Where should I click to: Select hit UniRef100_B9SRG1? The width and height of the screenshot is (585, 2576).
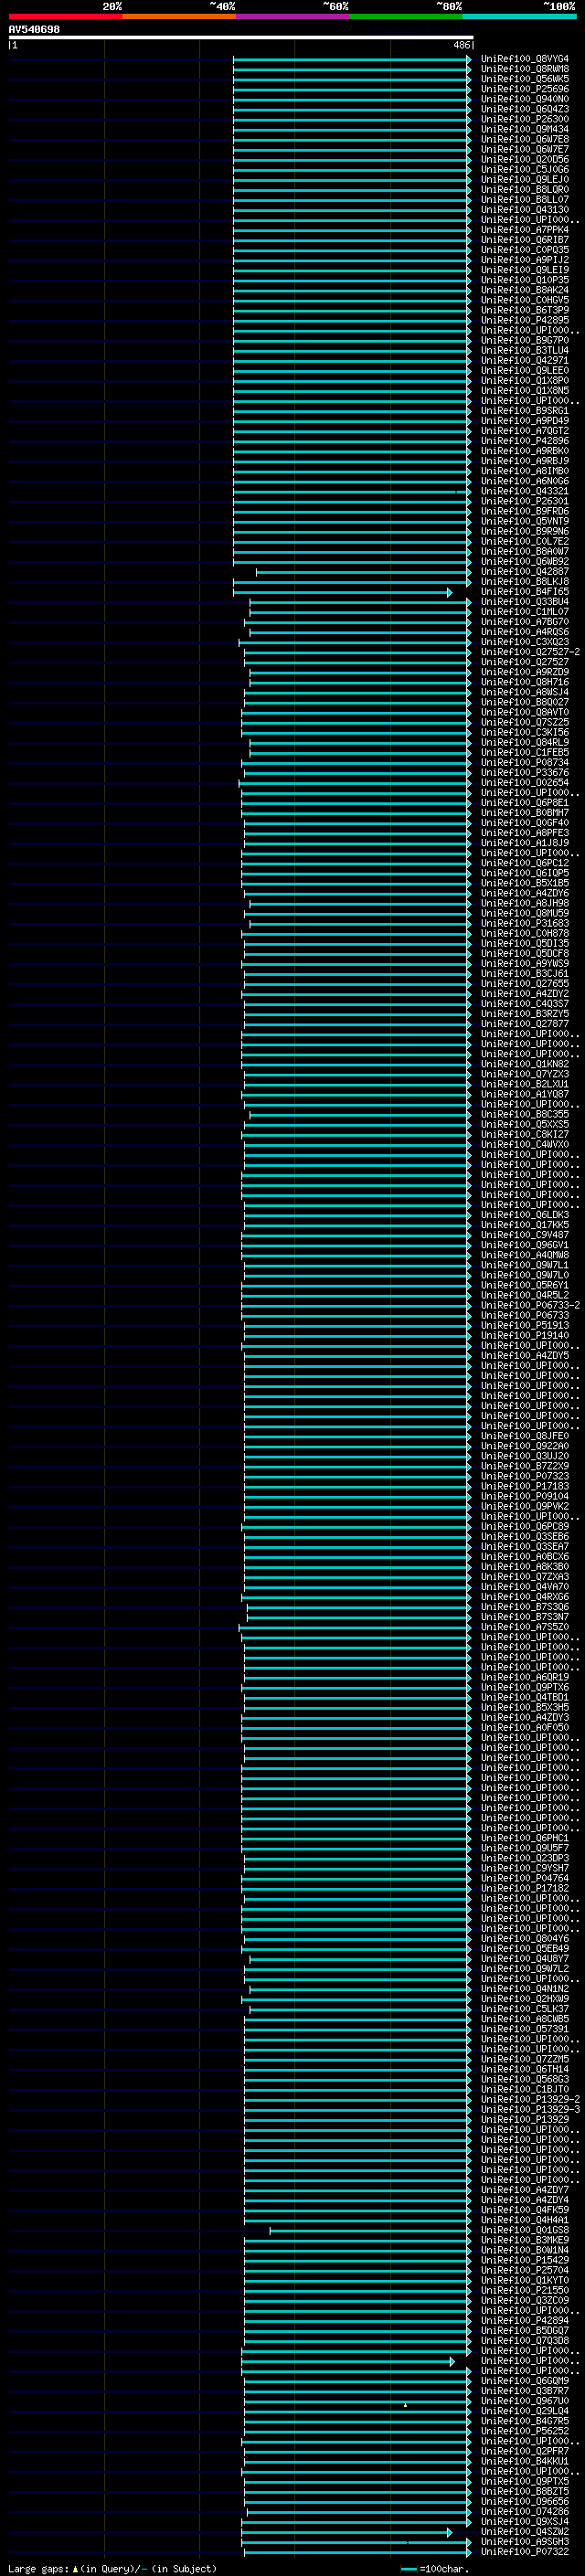(525, 411)
